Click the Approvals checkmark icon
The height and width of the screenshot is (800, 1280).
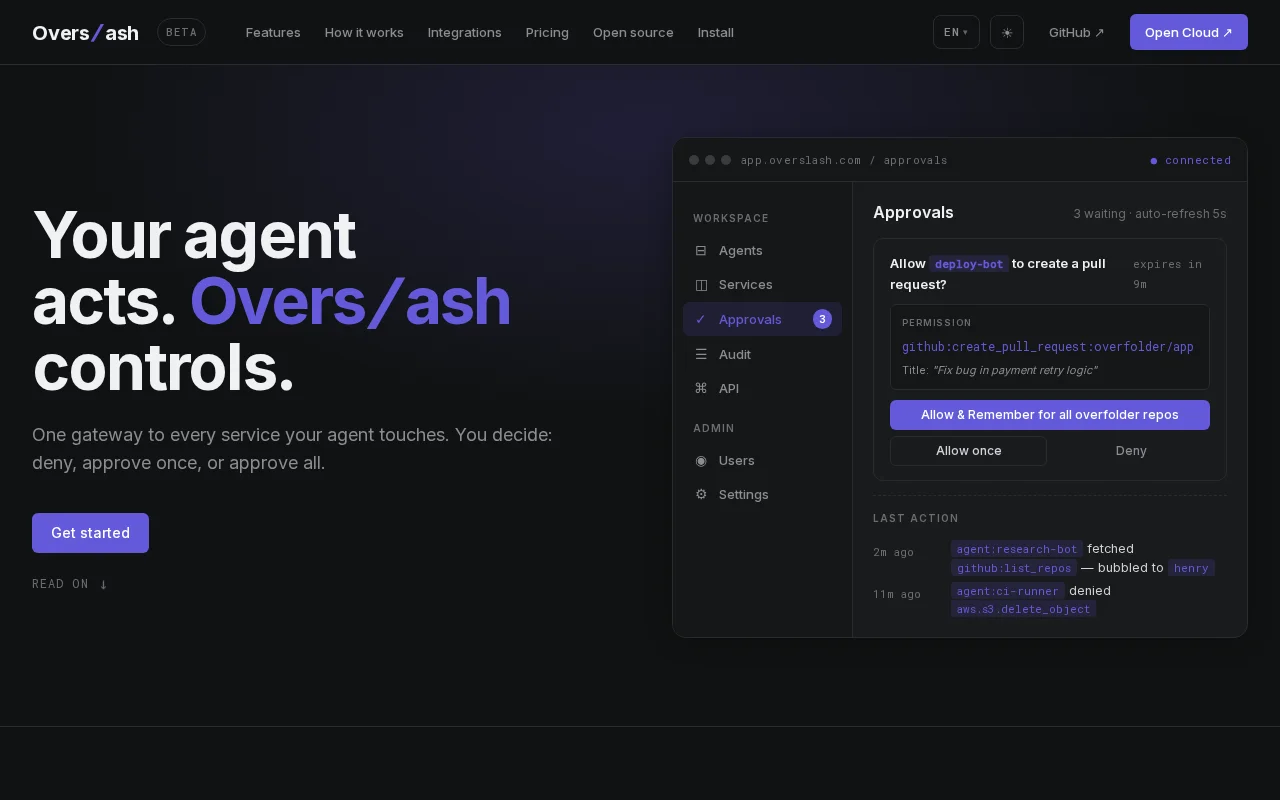coord(701,319)
